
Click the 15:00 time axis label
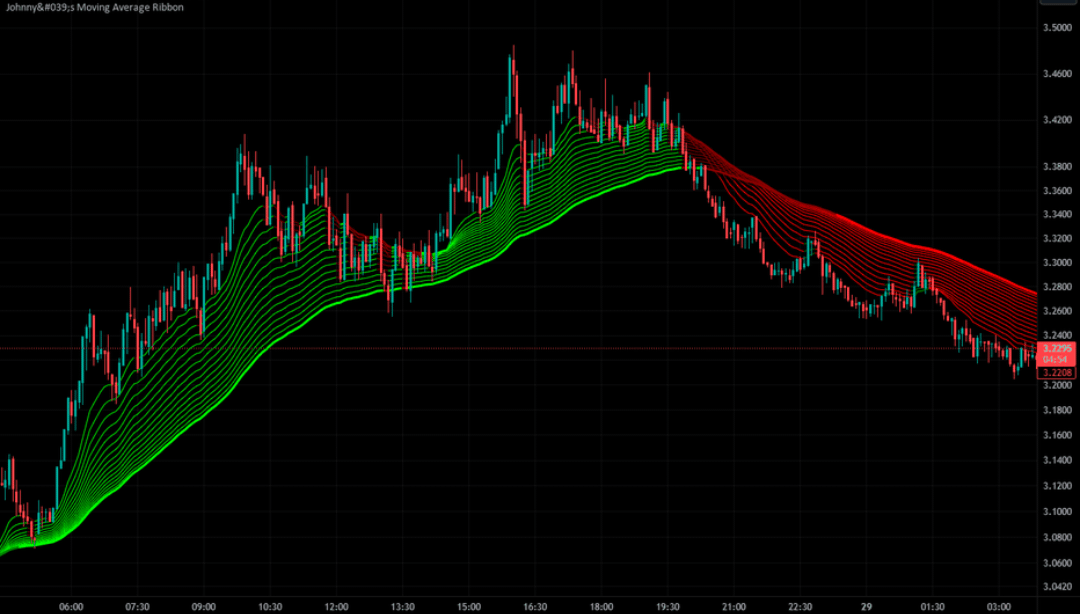click(469, 607)
